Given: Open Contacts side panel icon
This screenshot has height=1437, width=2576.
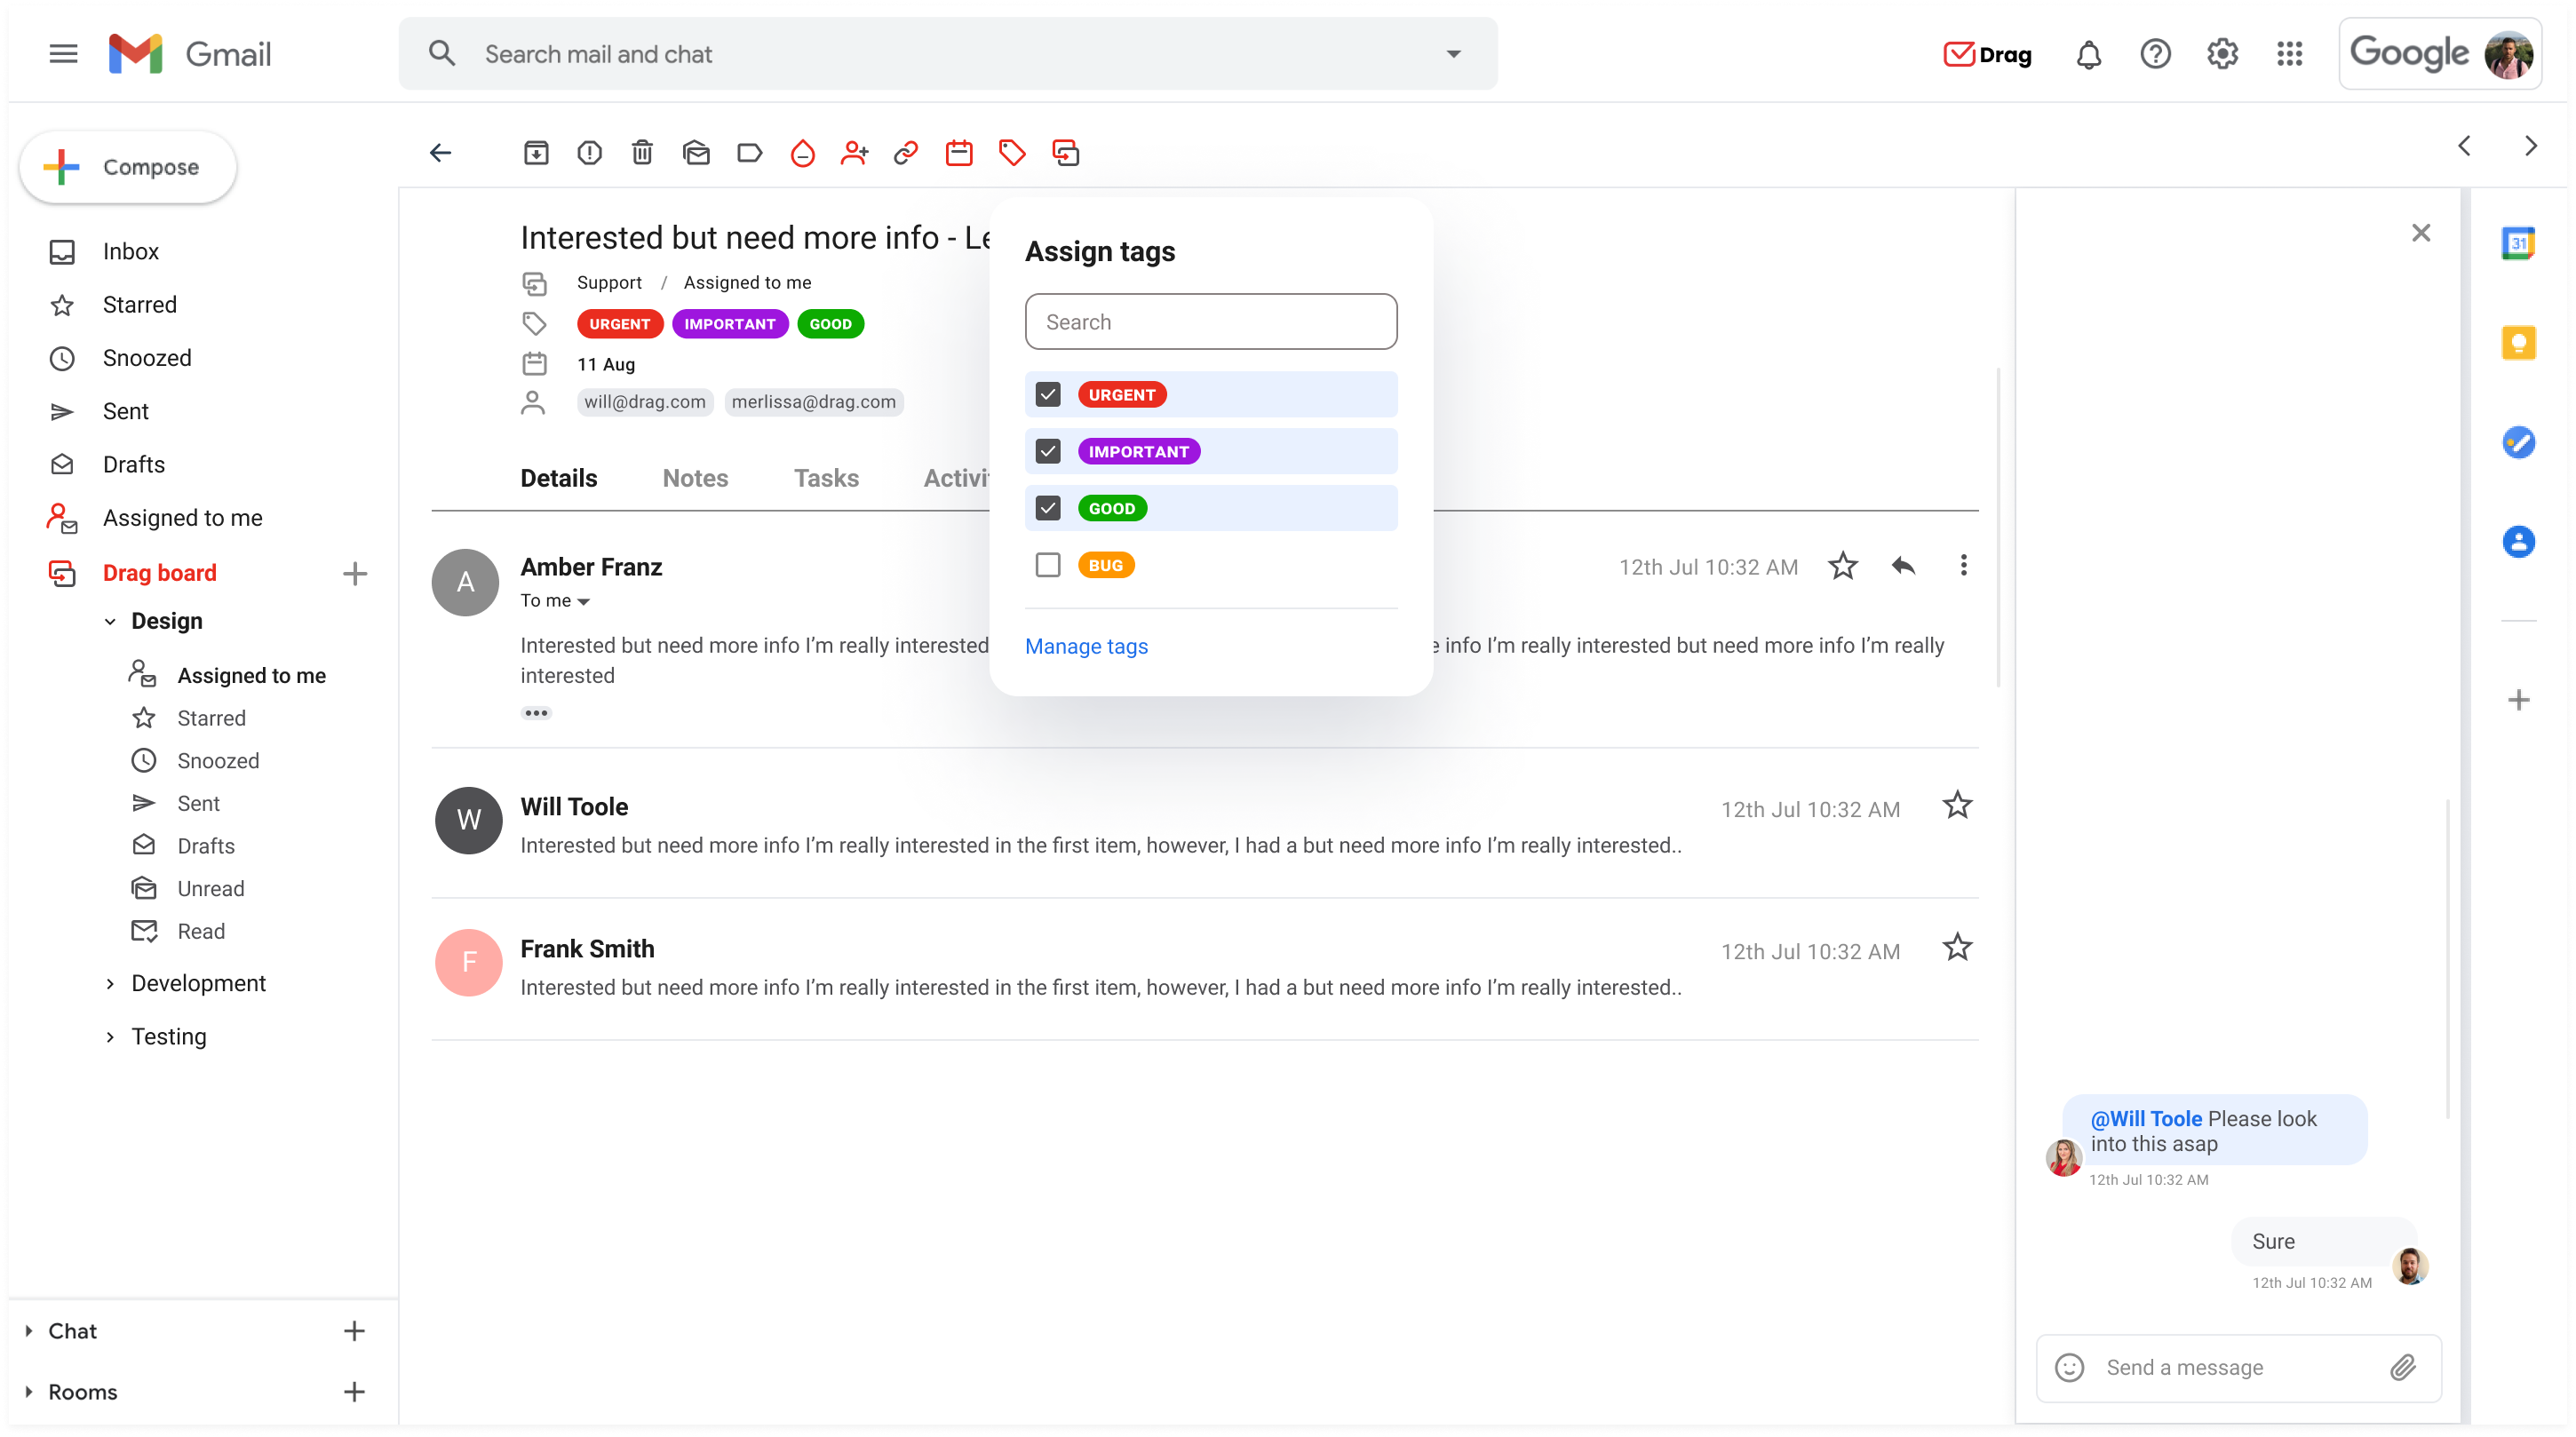Looking at the screenshot, I should pyautogui.click(x=2518, y=542).
